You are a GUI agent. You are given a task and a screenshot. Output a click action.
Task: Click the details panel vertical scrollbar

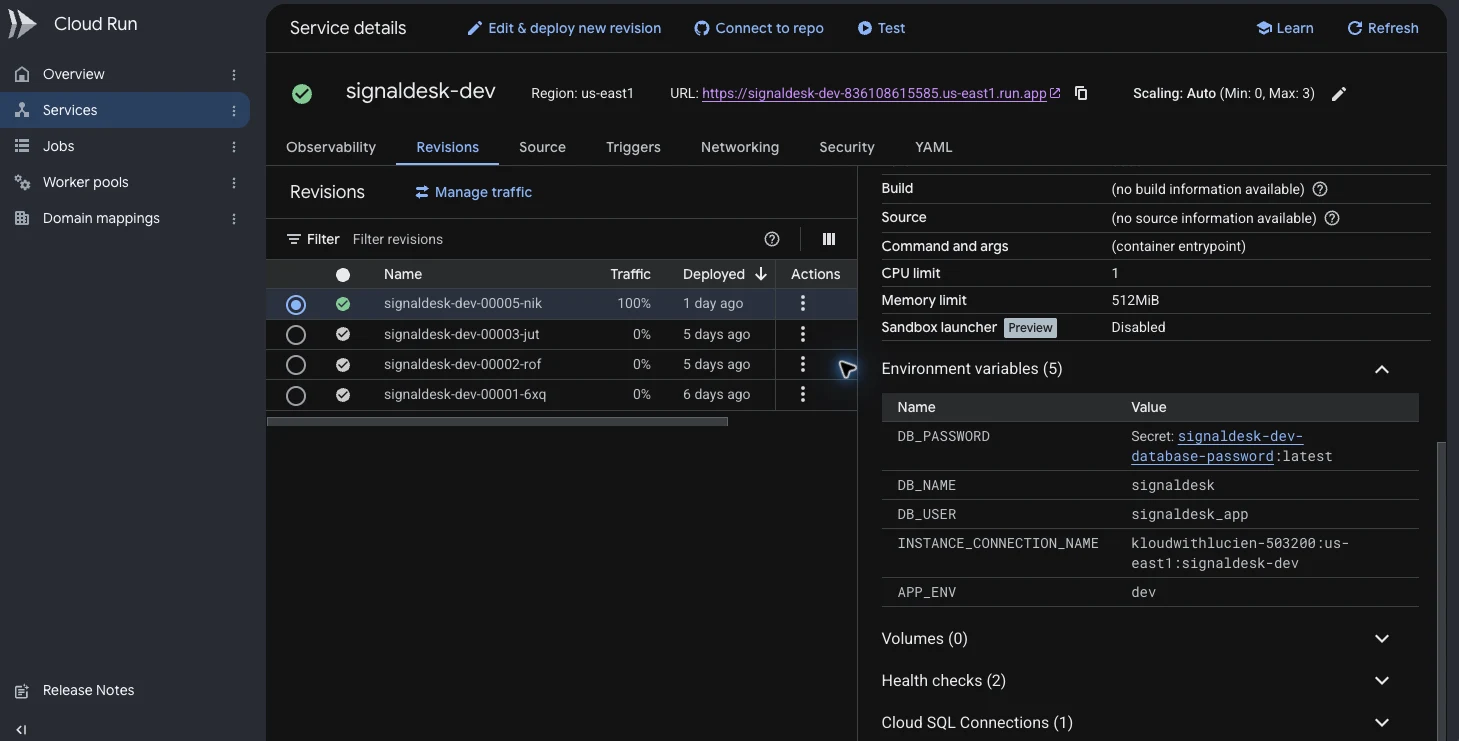(x=1441, y=590)
